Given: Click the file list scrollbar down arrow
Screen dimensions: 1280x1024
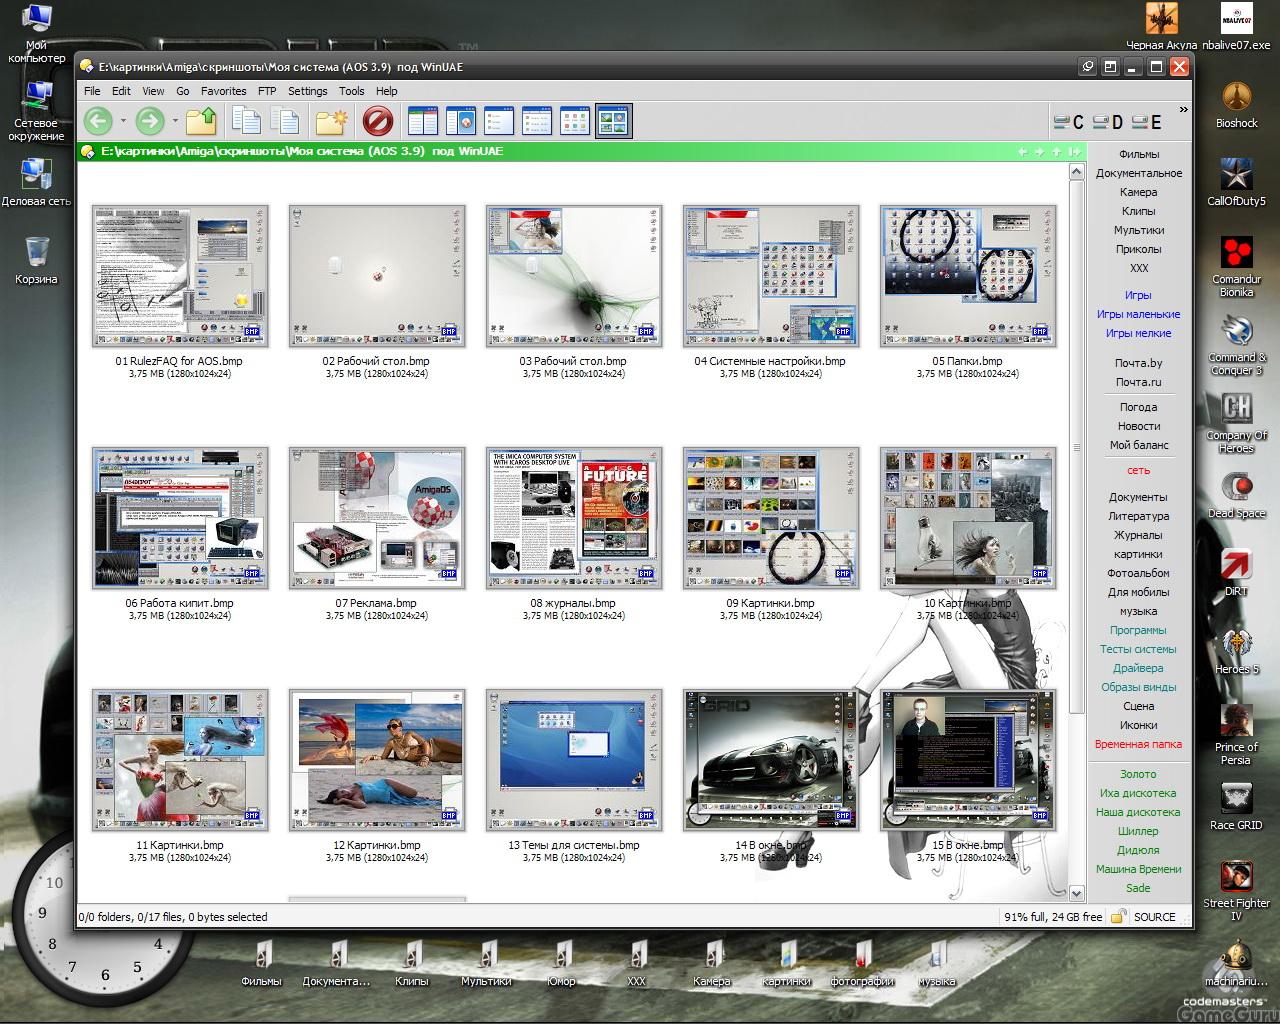Looking at the screenshot, I should [1077, 893].
